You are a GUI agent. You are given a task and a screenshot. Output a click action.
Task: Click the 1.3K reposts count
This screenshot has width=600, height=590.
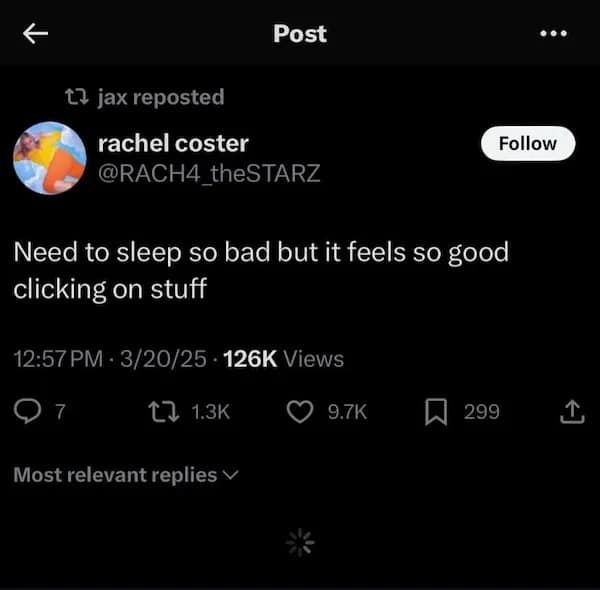tap(210, 411)
